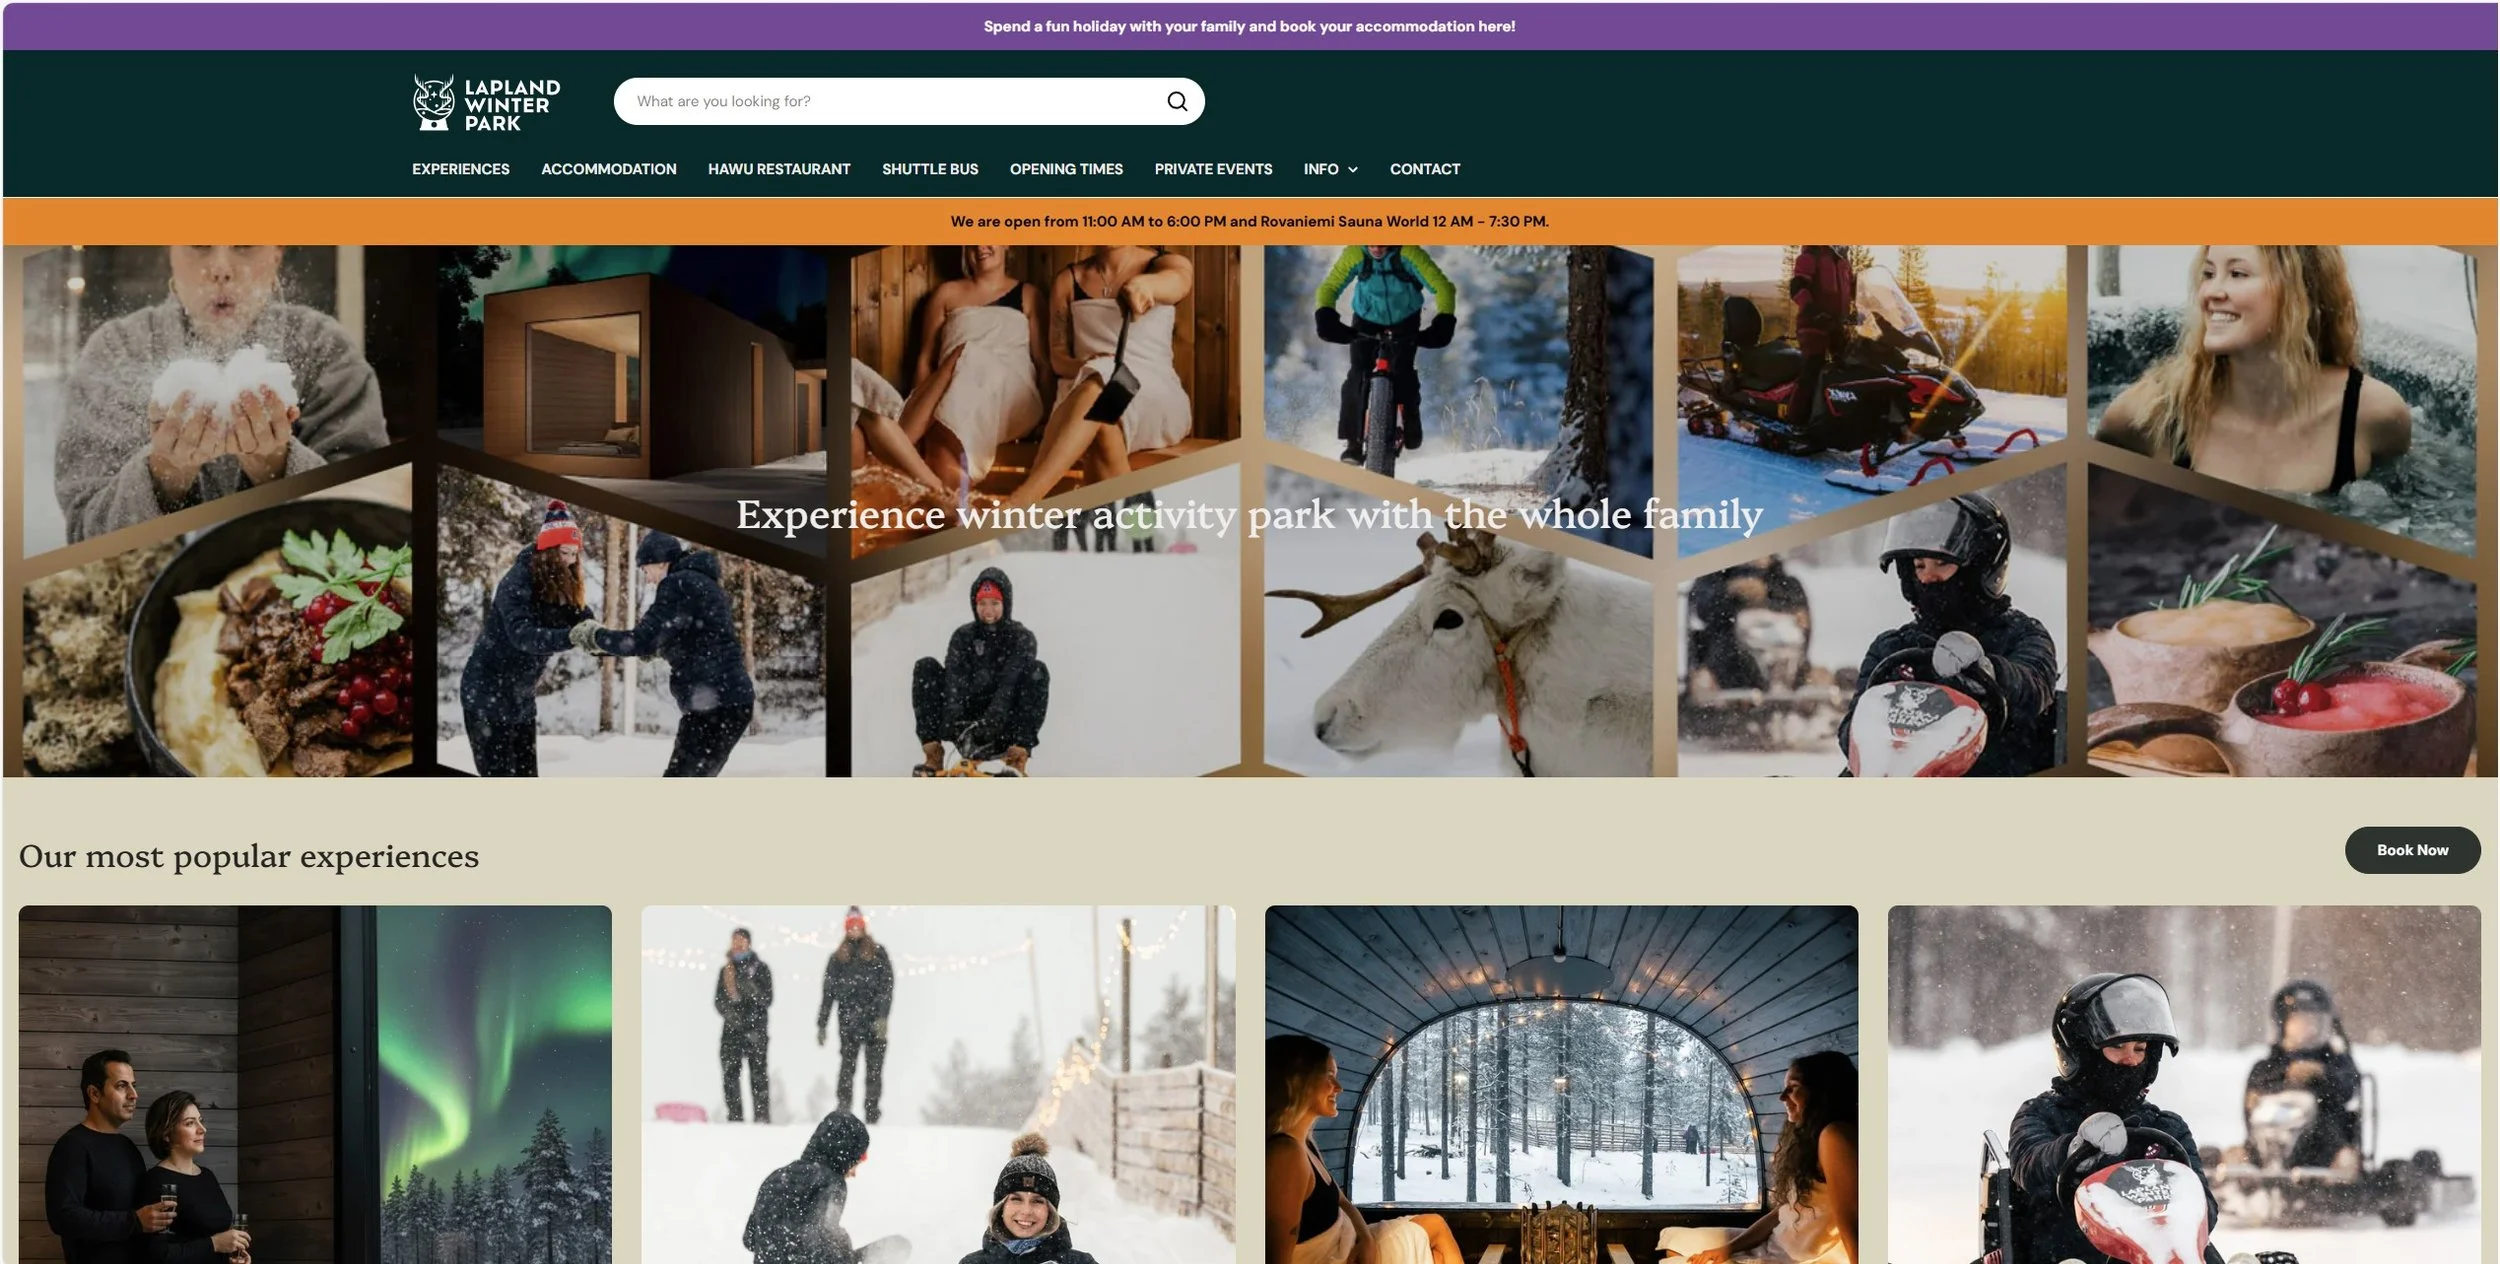Go to the CONTACT page

pyautogui.click(x=1424, y=169)
